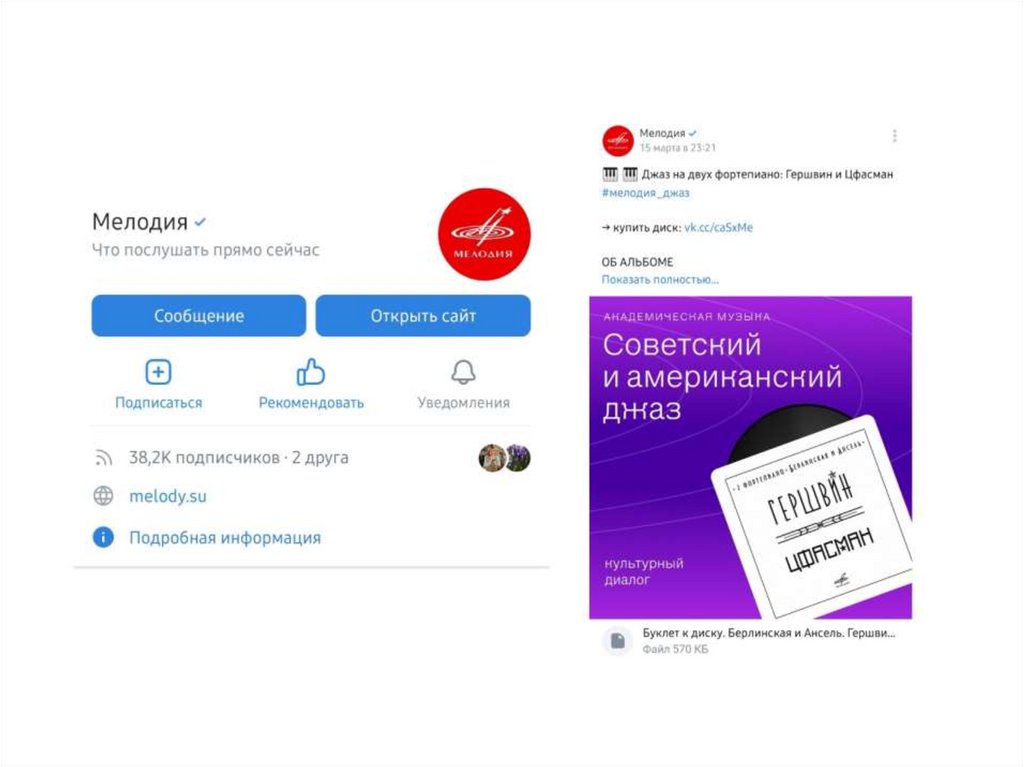Click the Подписаться plus icon

(158, 372)
